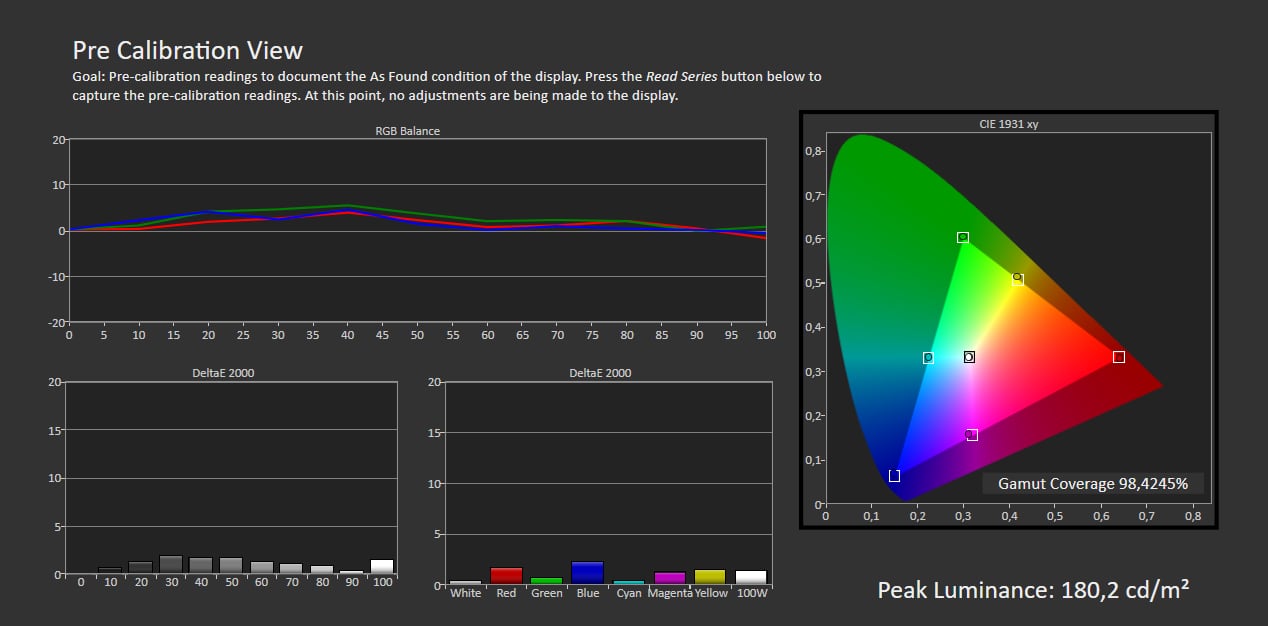Select the 100 bar in grayscale DeltaE chart
Viewport: 1268px width, 626px height.
[x=382, y=567]
